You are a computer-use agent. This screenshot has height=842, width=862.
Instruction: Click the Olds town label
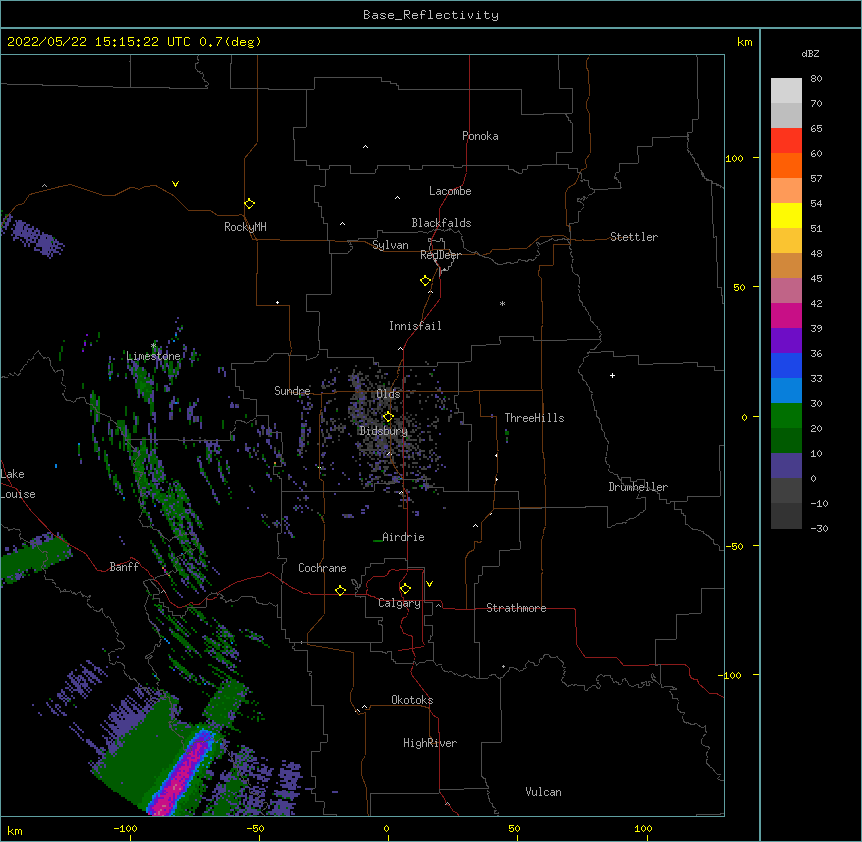pyautogui.click(x=388, y=394)
